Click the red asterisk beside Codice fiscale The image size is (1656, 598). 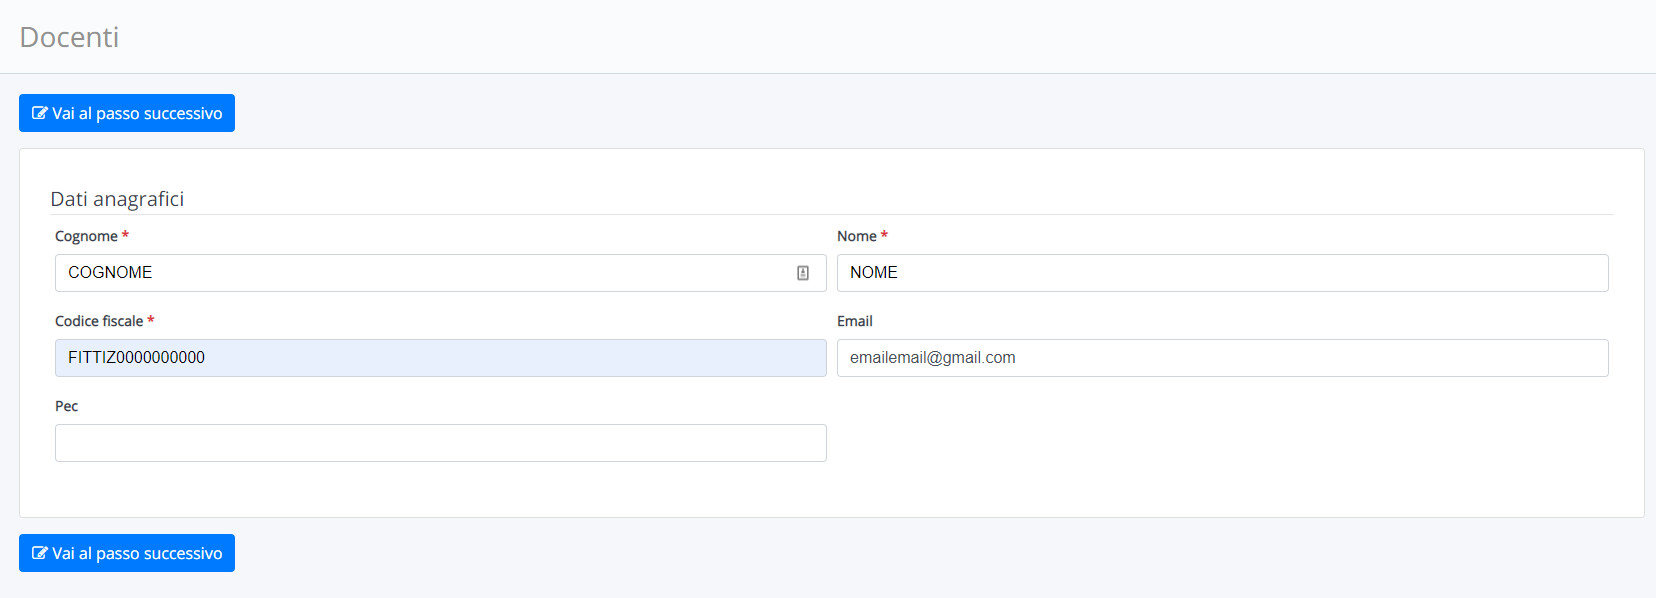pos(151,320)
